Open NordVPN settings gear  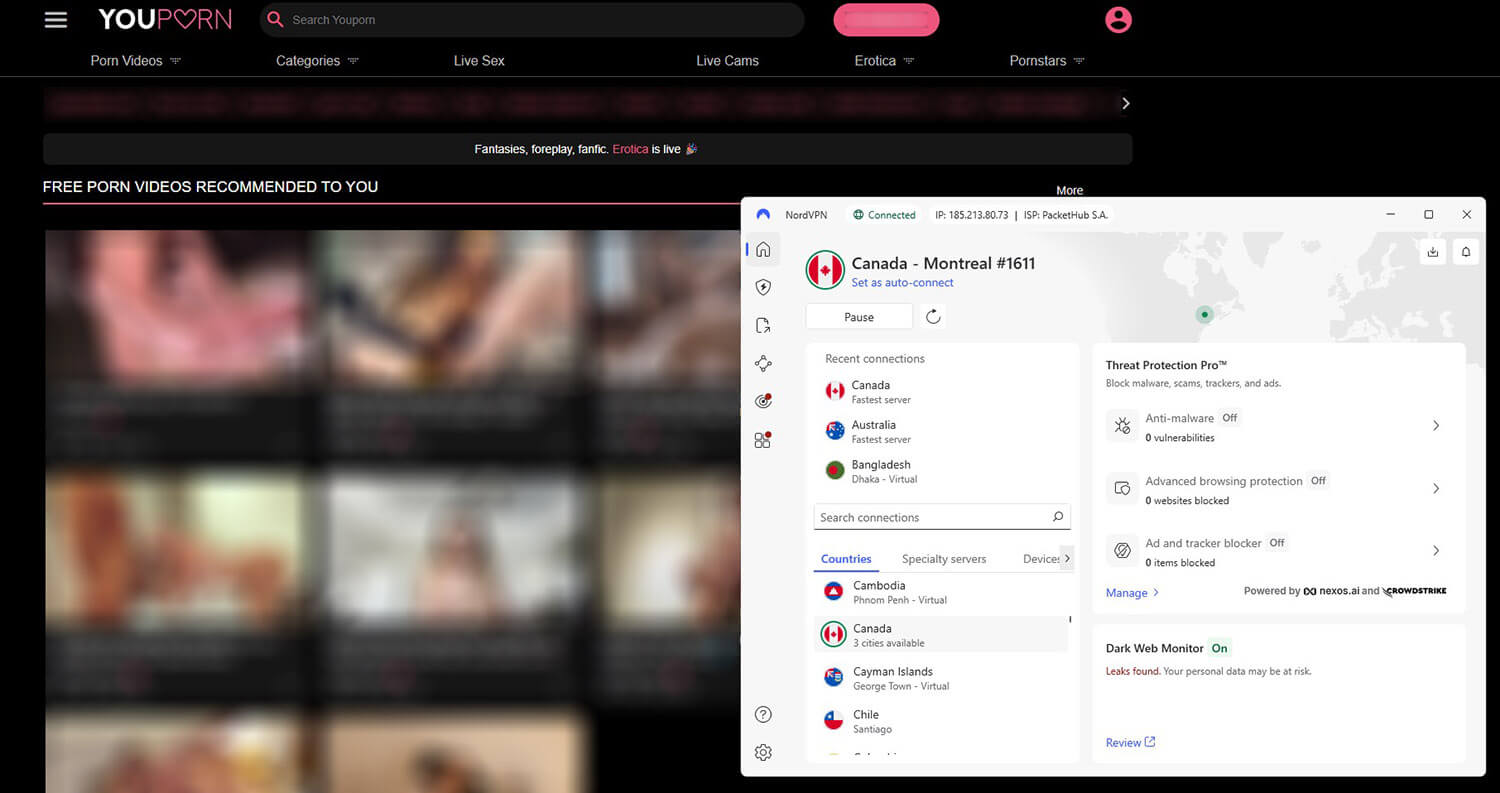click(x=763, y=752)
